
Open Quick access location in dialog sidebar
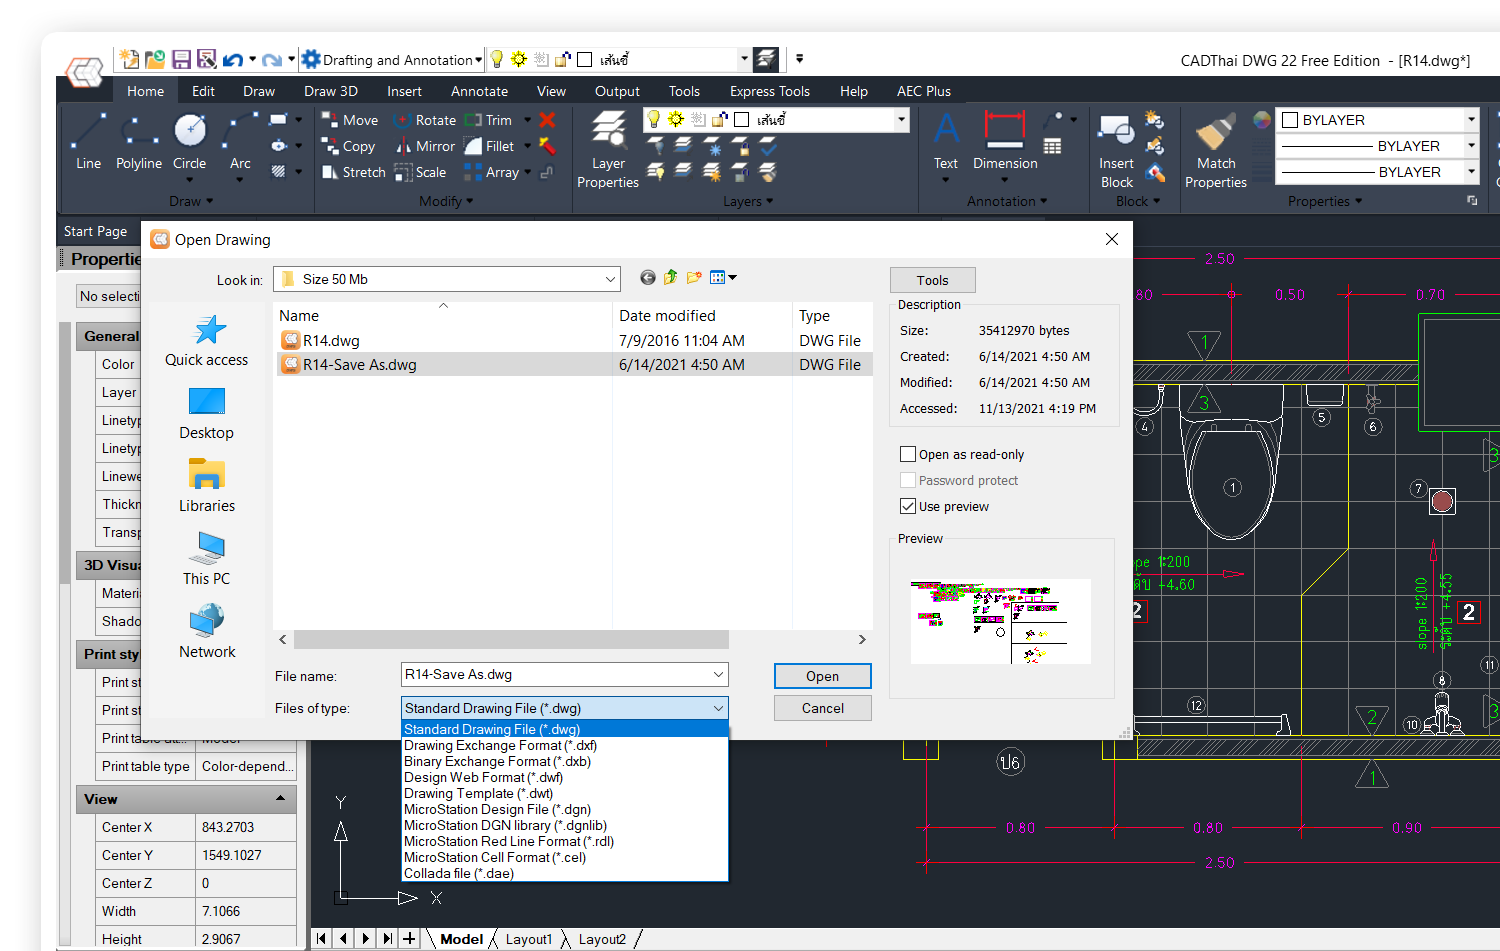(x=207, y=341)
